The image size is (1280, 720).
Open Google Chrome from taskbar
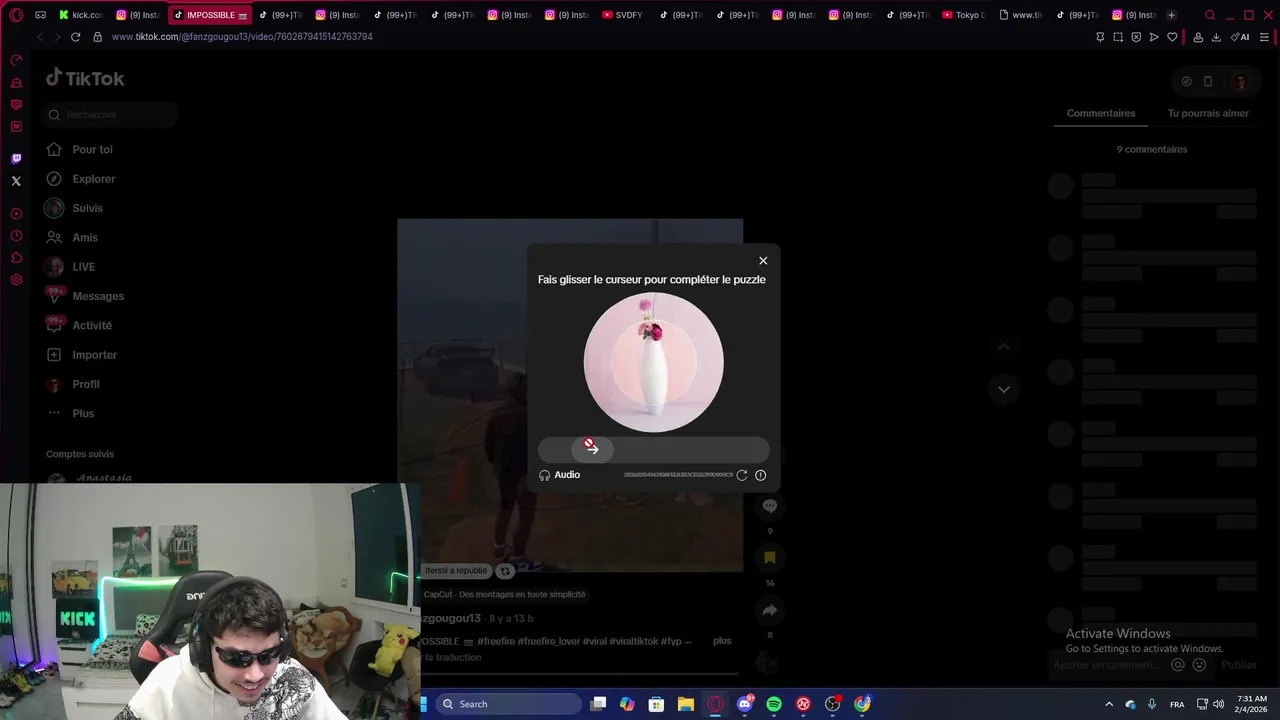[862, 704]
